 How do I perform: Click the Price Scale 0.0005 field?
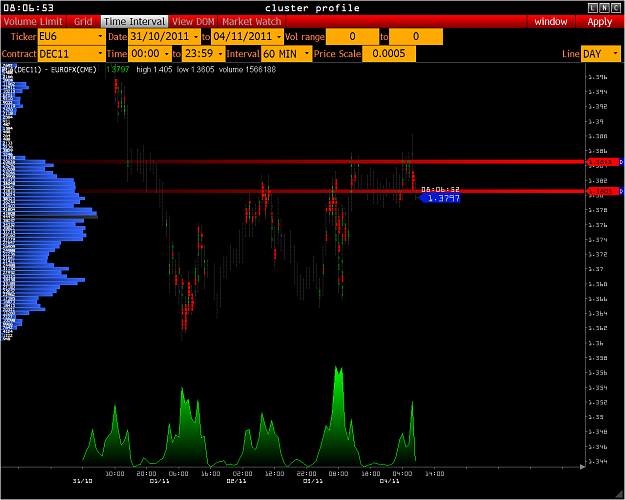[389, 53]
